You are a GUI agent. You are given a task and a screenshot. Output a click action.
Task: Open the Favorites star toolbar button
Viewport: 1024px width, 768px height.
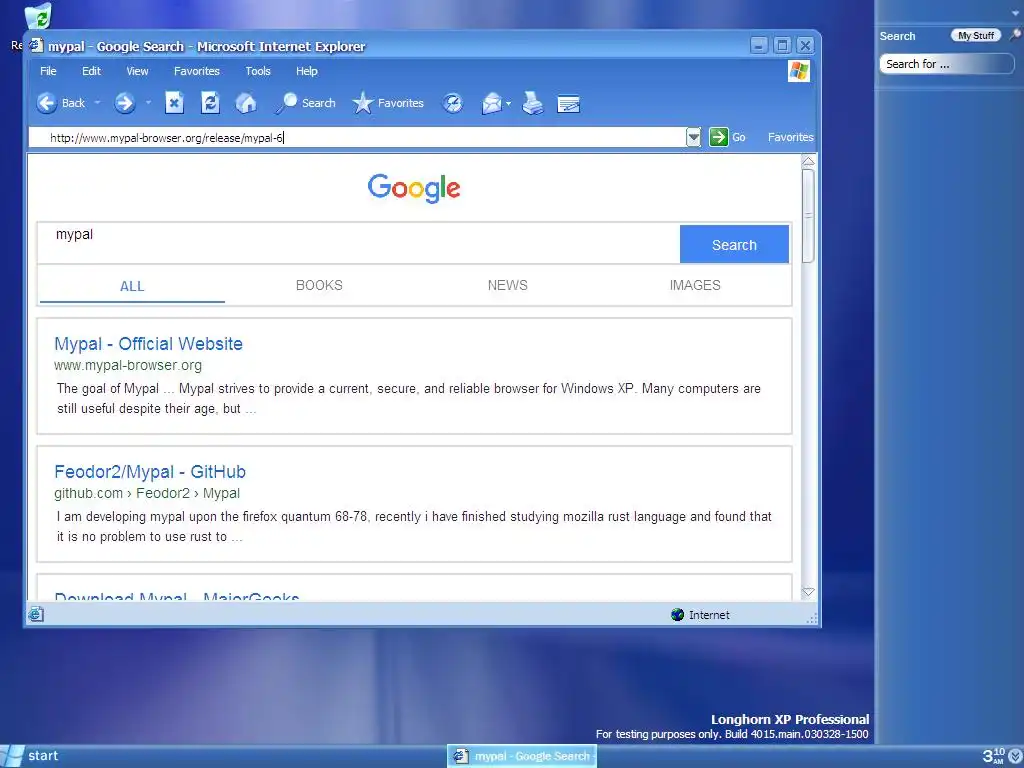tap(388, 103)
